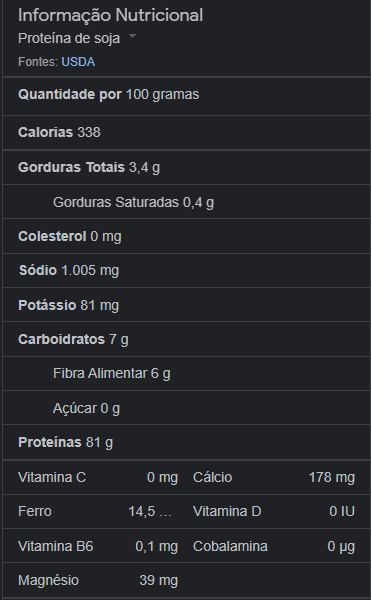The width and height of the screenshot is (371, 600).
Task: Click the Vitamina D 0 IU cell
Action: pyautogui.click(x=274, y=512)
